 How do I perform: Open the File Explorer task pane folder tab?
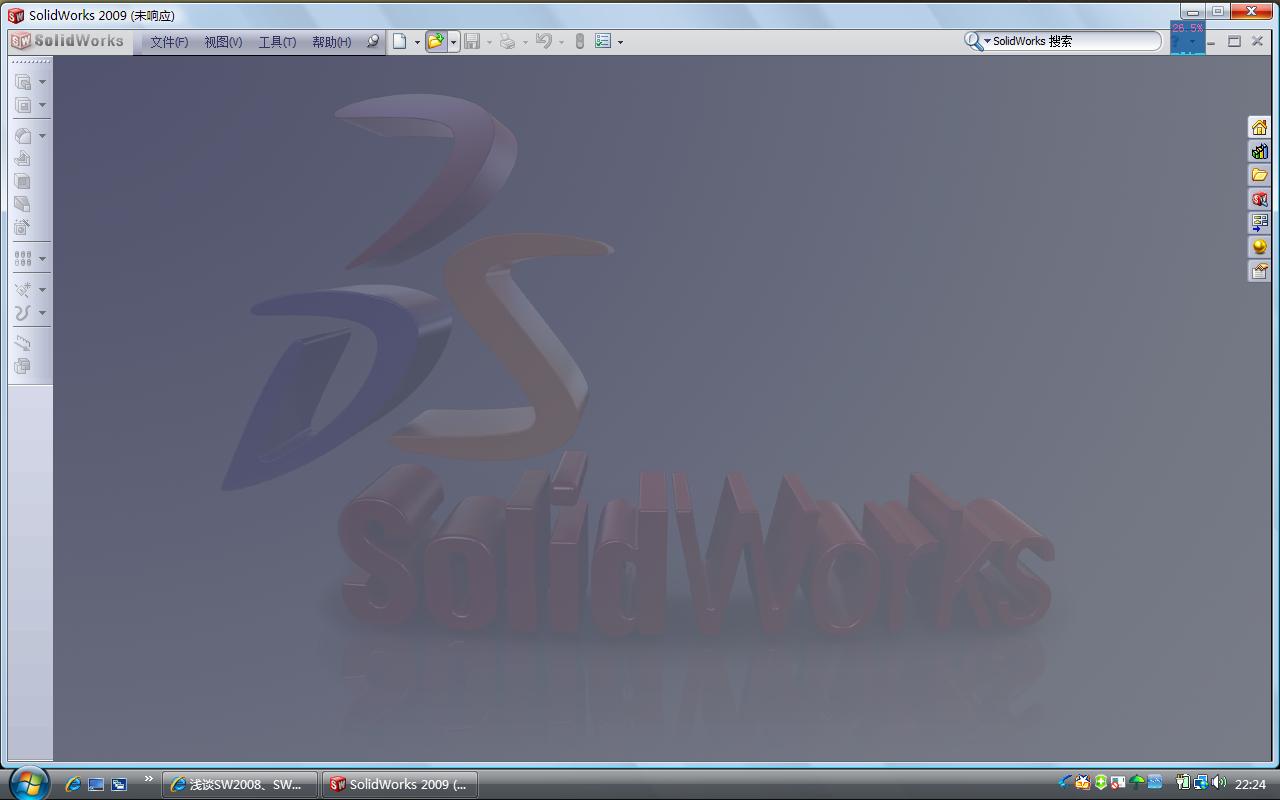coord(1259,175)
